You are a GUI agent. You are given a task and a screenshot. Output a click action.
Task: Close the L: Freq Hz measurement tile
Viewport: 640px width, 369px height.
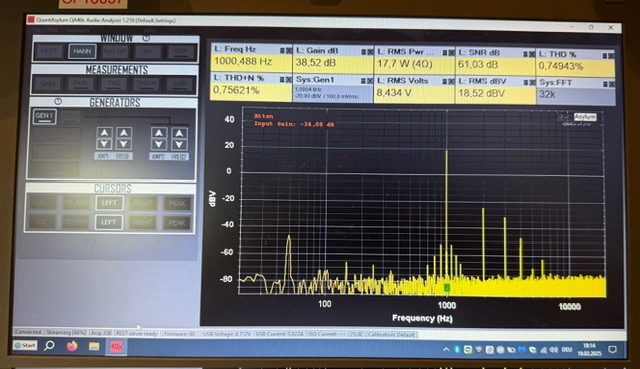tap(289, 51)
